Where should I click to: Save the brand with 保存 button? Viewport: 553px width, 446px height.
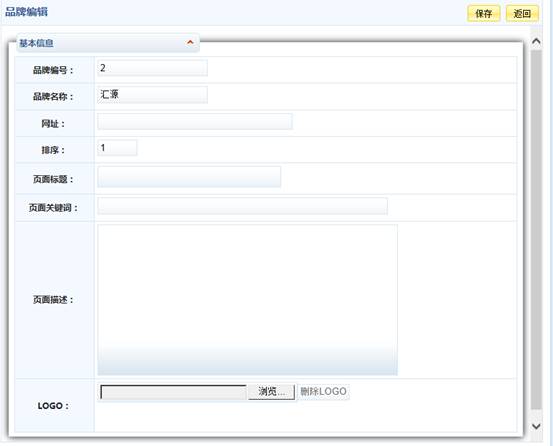coord(484,14)
